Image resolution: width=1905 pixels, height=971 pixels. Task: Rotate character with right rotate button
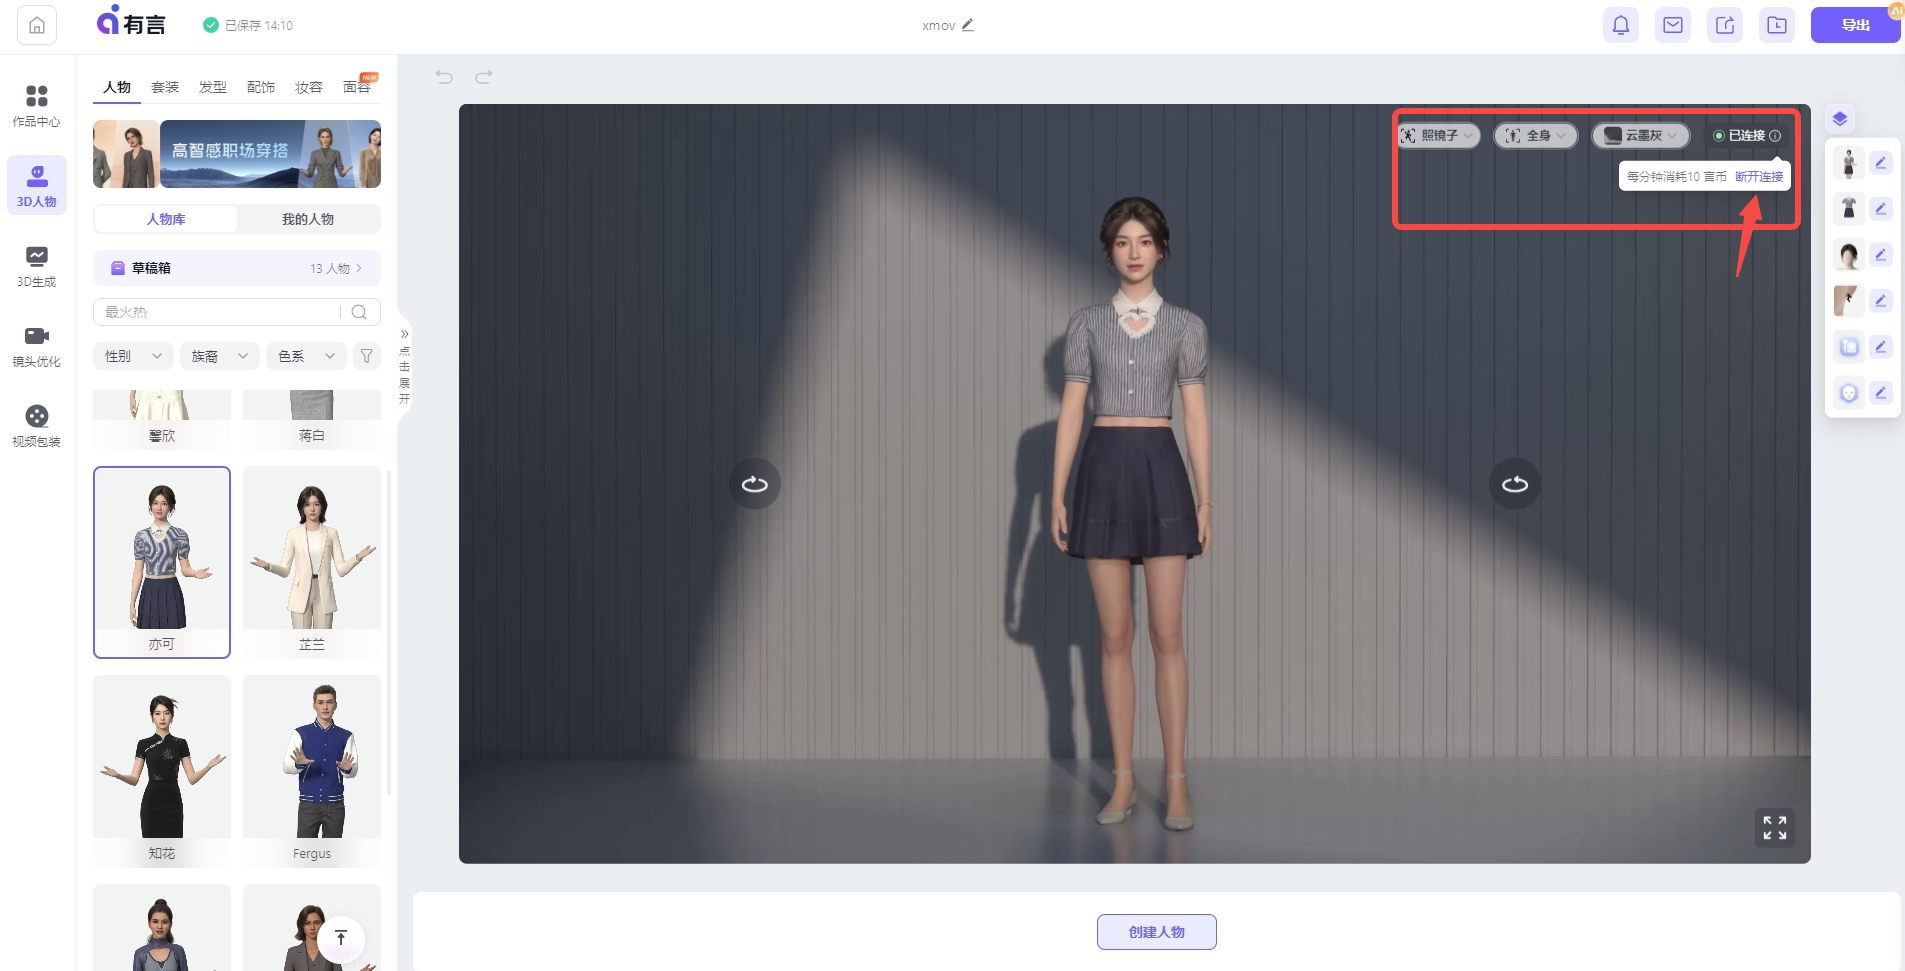pyautogui.click(x=1515, y=484)
